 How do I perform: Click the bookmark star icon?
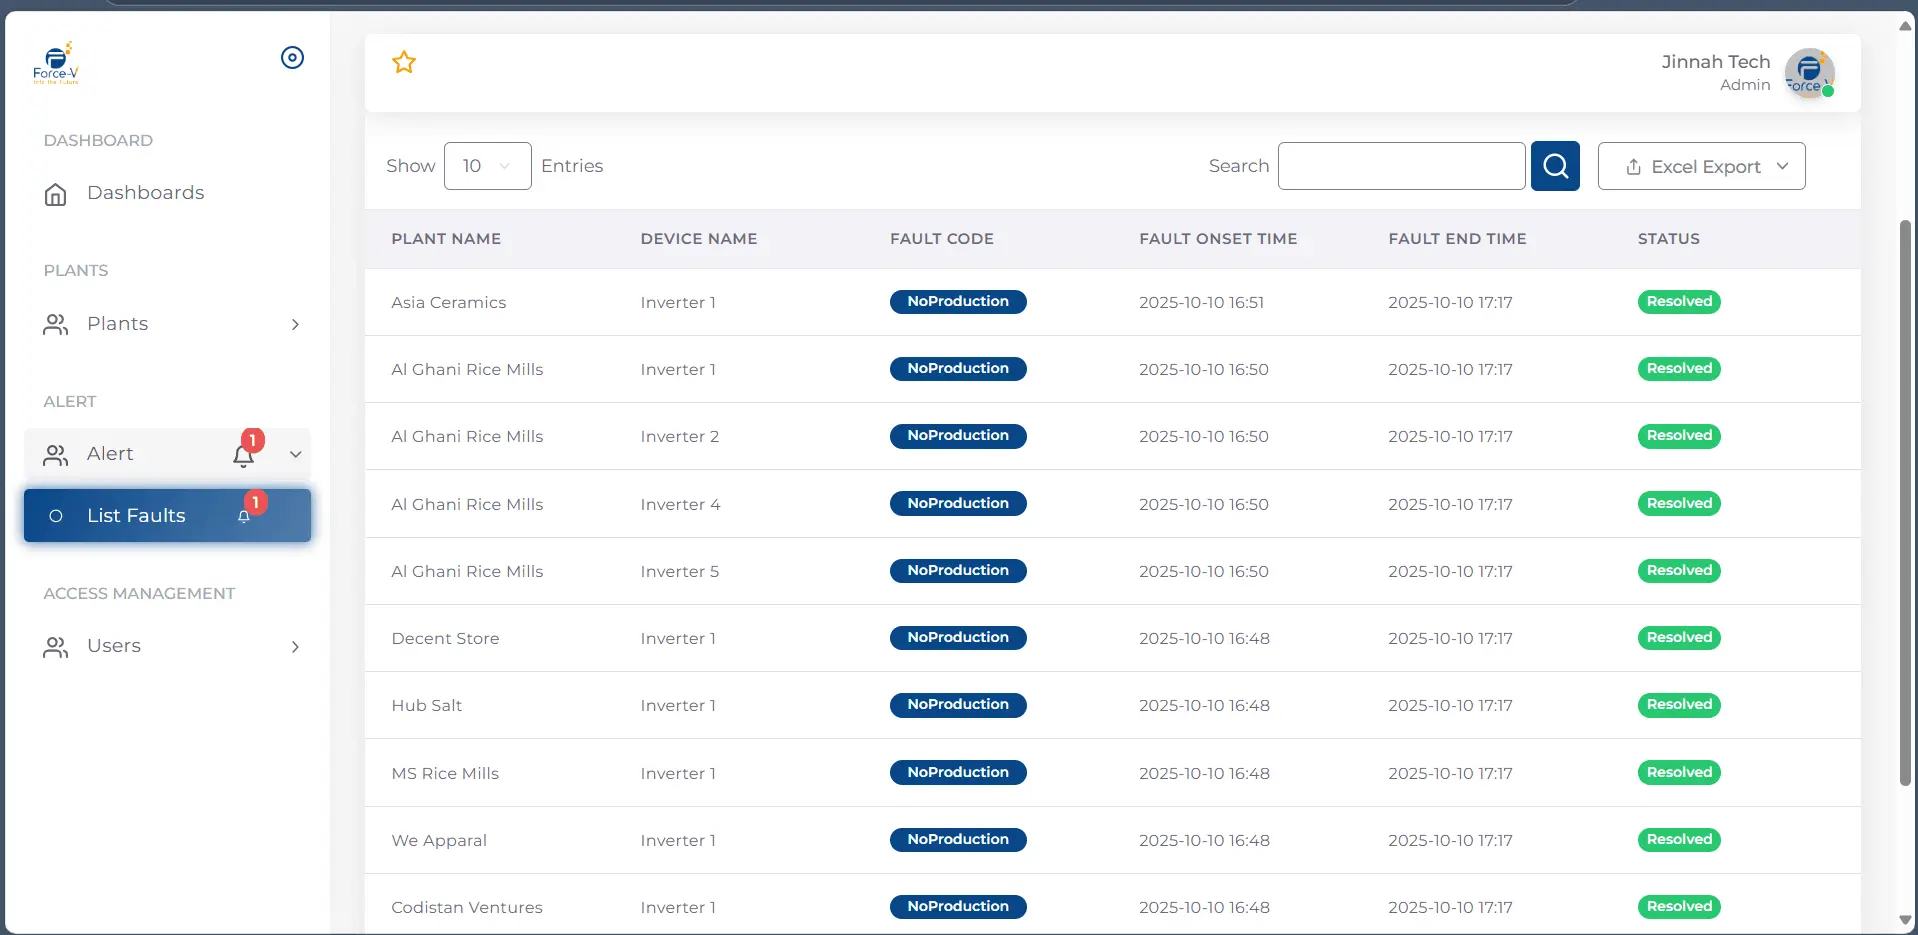[x=404, y=62]
